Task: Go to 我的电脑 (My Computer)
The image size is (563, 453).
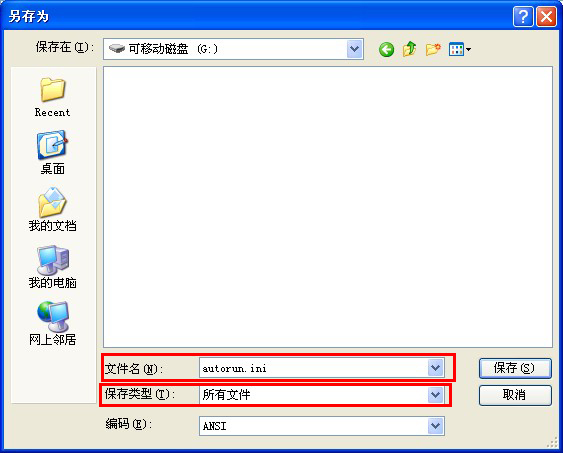Action: (52, 267)
